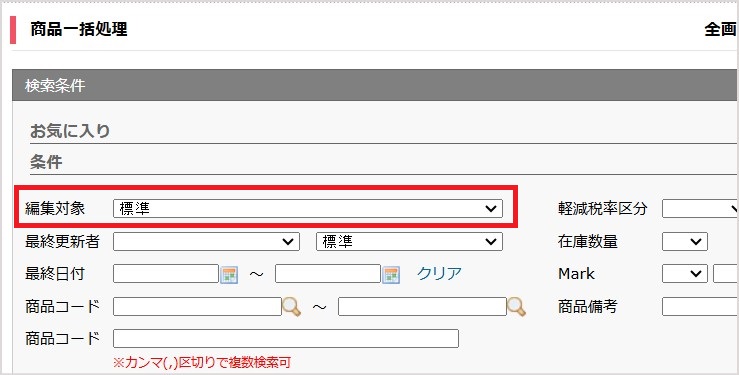
Task: Focus the comma-separated 商品コード field
Action: point(286,339)
